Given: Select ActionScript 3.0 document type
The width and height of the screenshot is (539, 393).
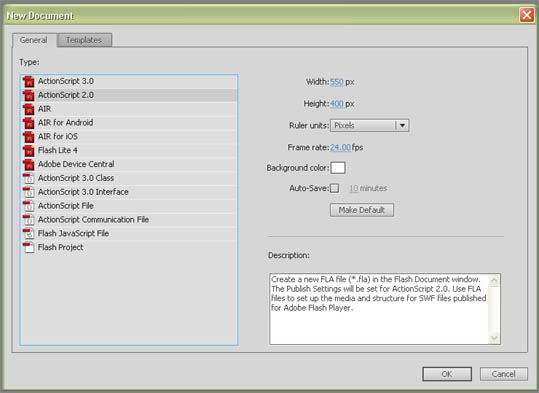Looking at the screenshot, I should coord(129,81).
